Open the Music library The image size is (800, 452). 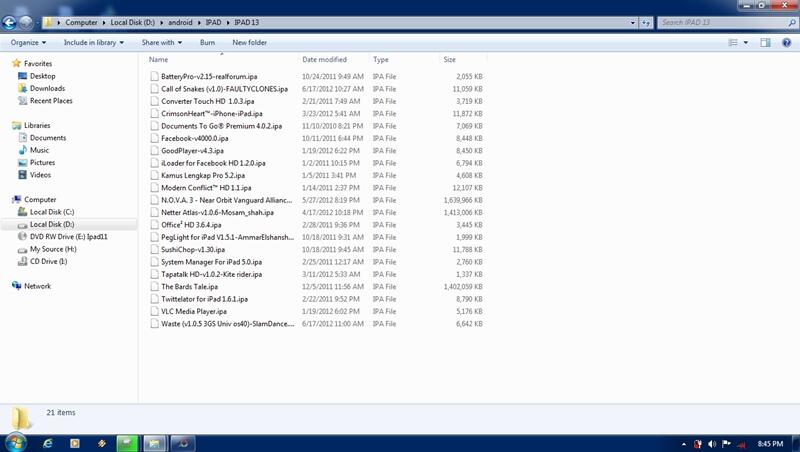tap(39, 150)
